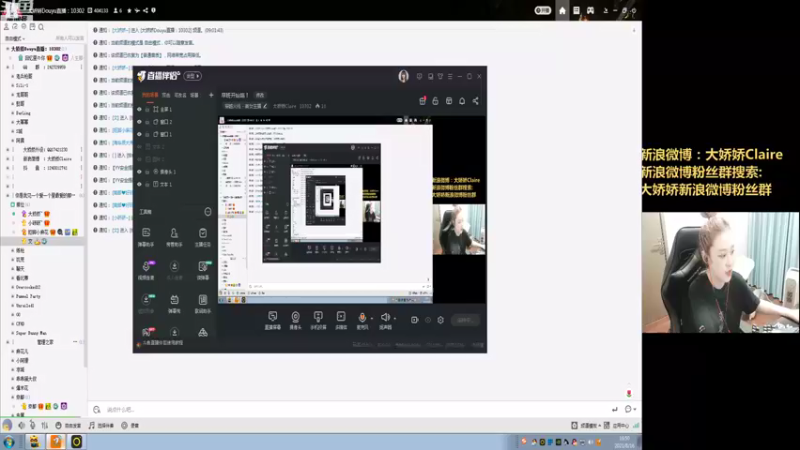Open the gift box icon with red dot
Image resolution: width=800 pixels, height=450 pixels.
[422, 101]
